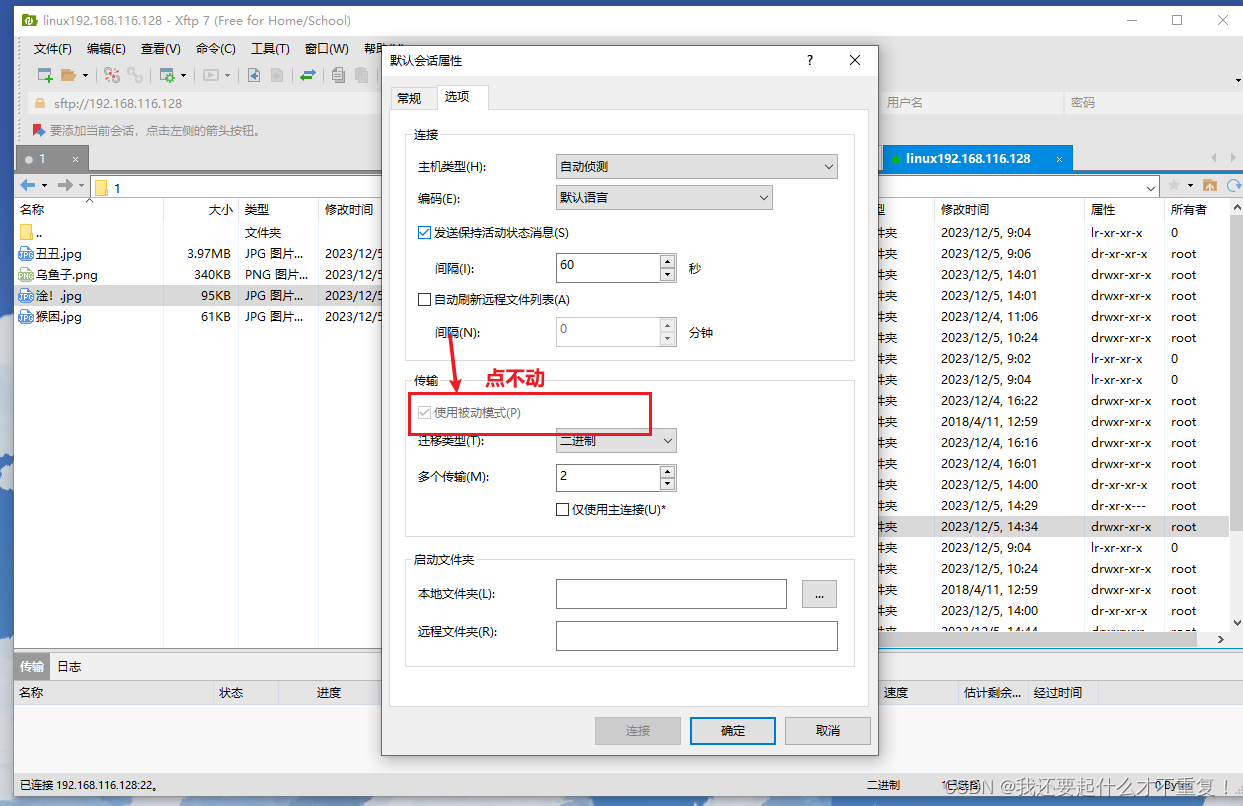1243x806 pixels.
Task: Select the download file toolbar icon
Action: (x=254, y=74)
